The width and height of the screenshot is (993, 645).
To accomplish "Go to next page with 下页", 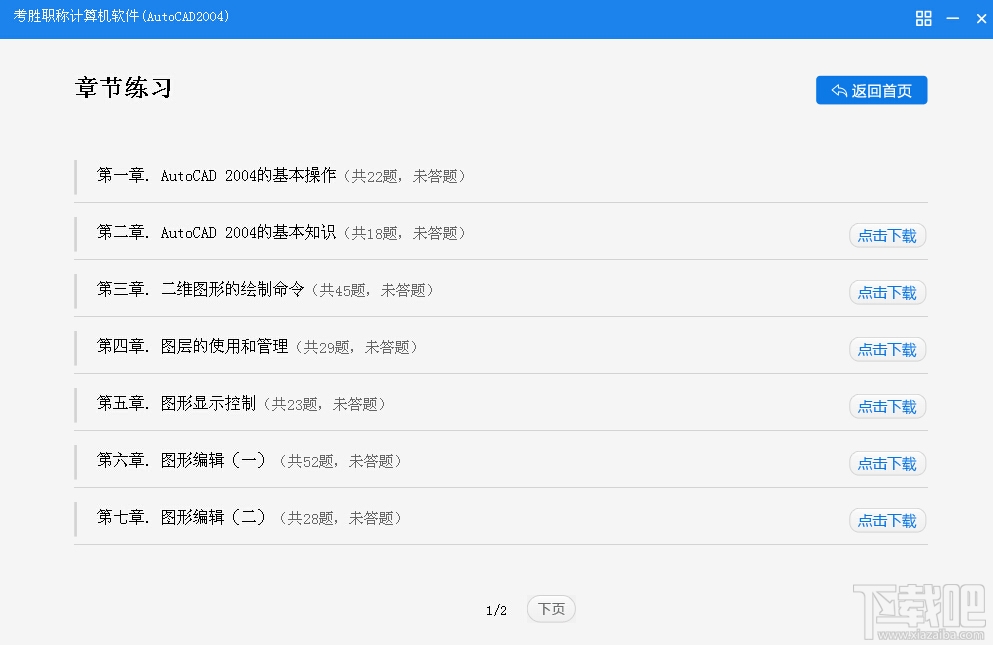I will click(551, 609).
